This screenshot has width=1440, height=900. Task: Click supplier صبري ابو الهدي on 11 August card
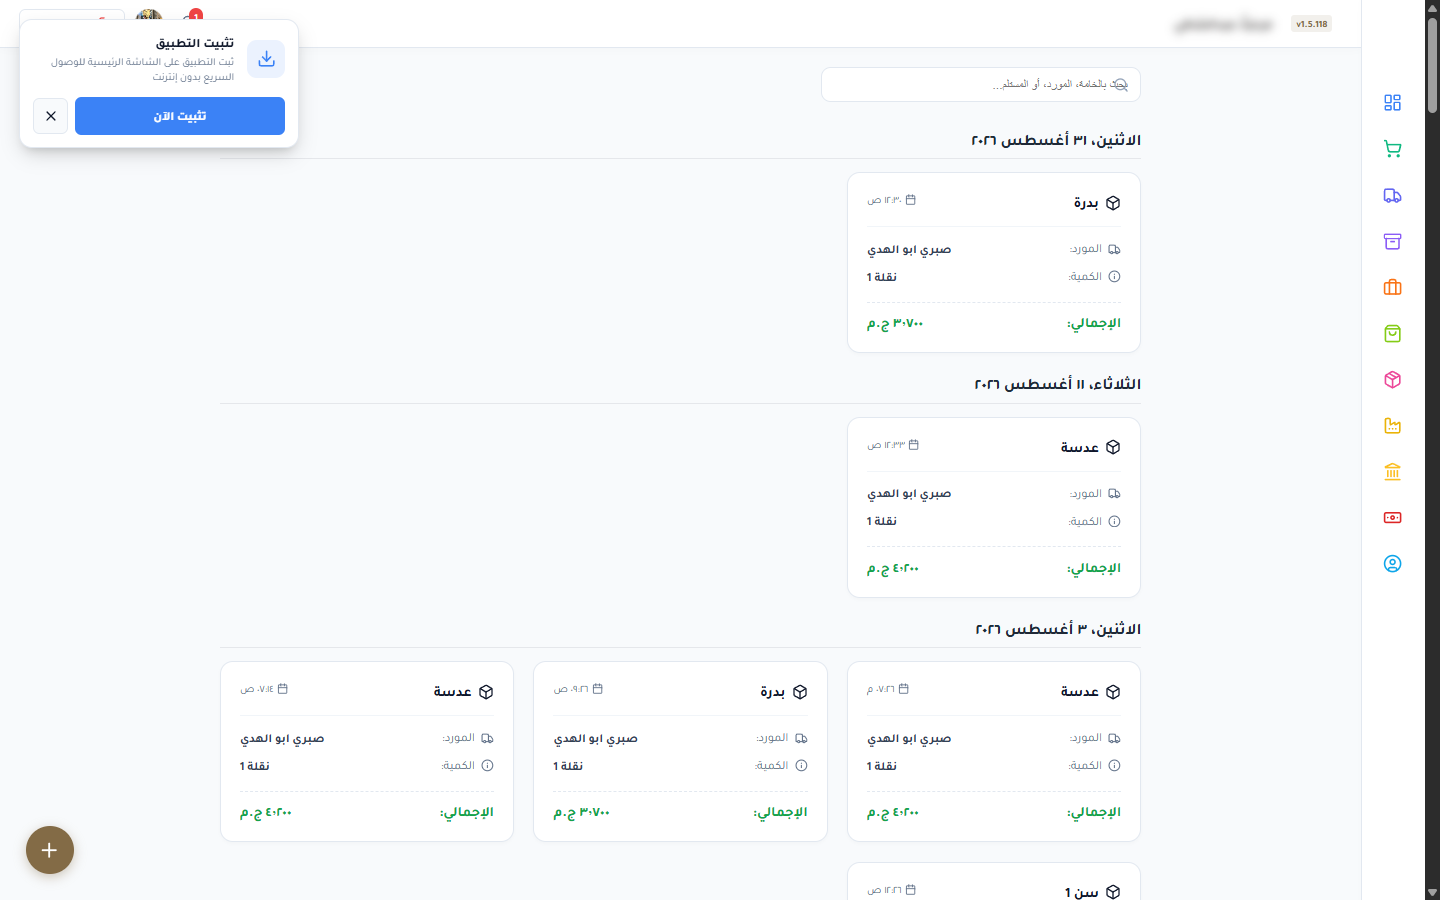point(909,494)
